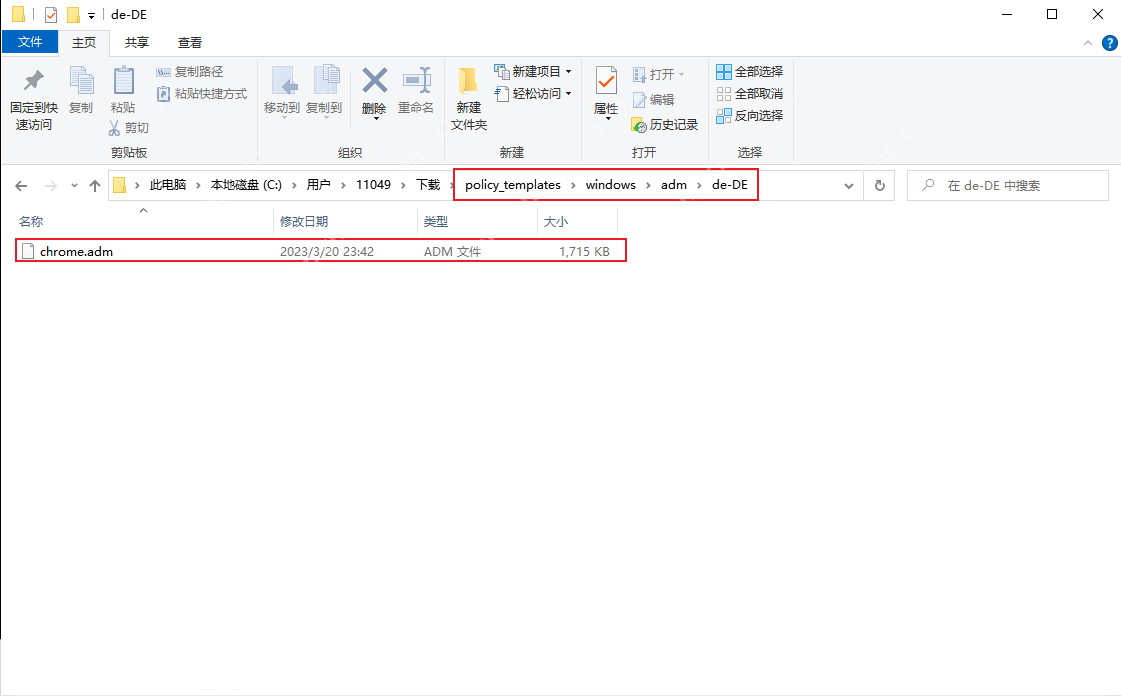Click the Copy to button
Viewport: 1121px width, 696px height.
(x=325, y=91)
